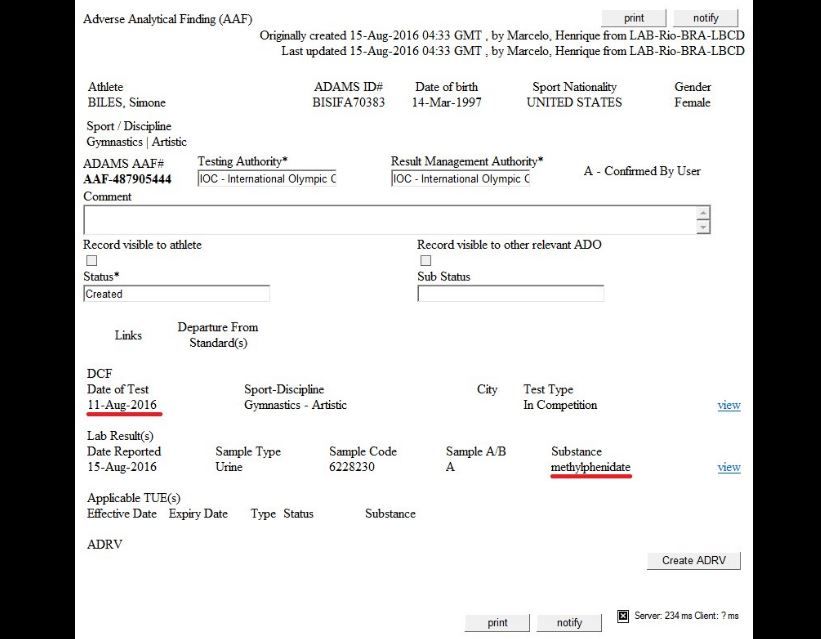Select the Status field showing Created

tap(176, 294)
